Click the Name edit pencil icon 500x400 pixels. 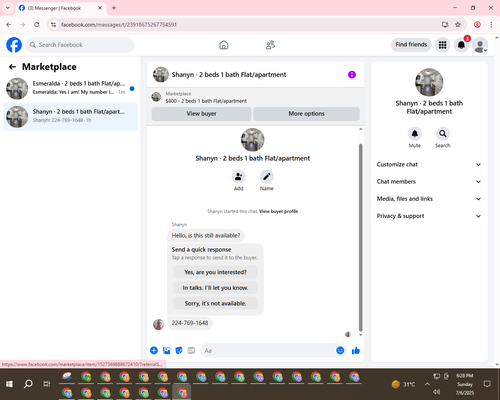pos(267,177)
